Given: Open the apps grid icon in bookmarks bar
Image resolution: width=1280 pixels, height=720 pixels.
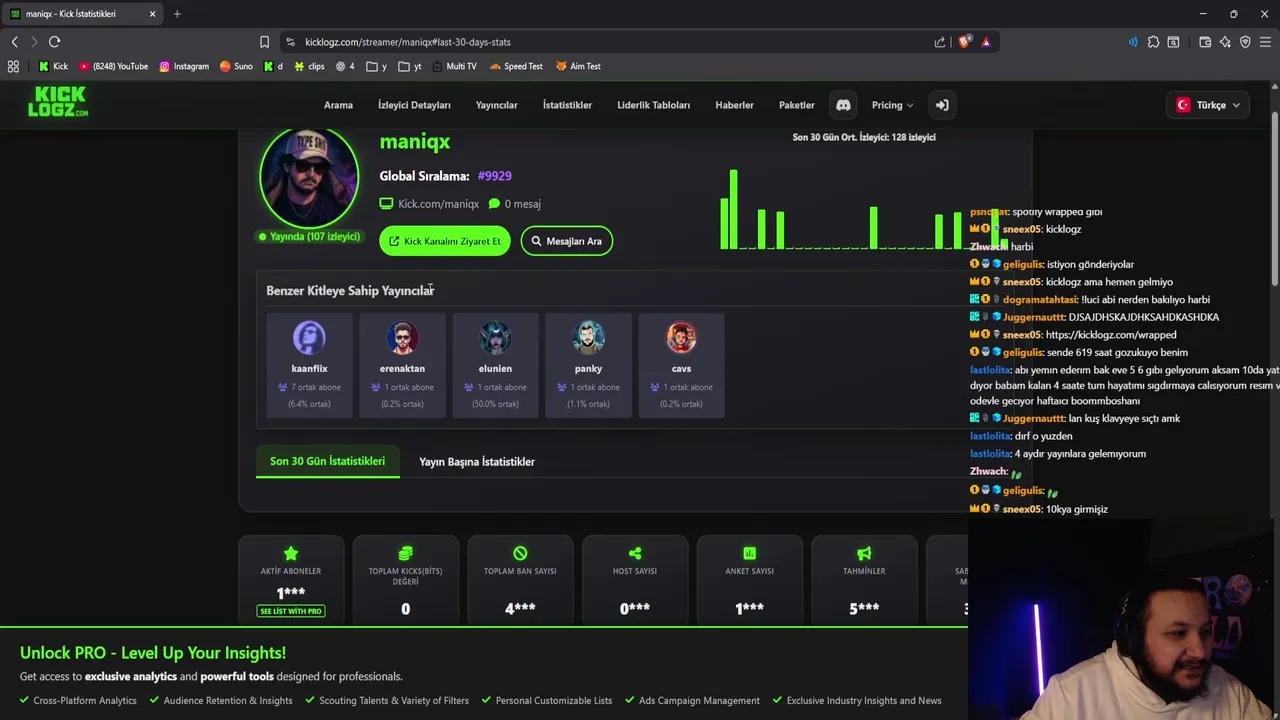Looking at the screenshot, I should 13,66.
